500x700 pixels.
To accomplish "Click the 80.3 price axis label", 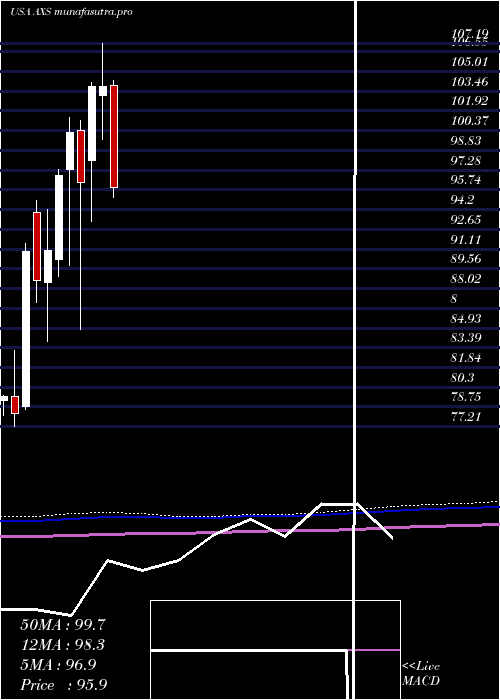I will [x=463, y=377].
